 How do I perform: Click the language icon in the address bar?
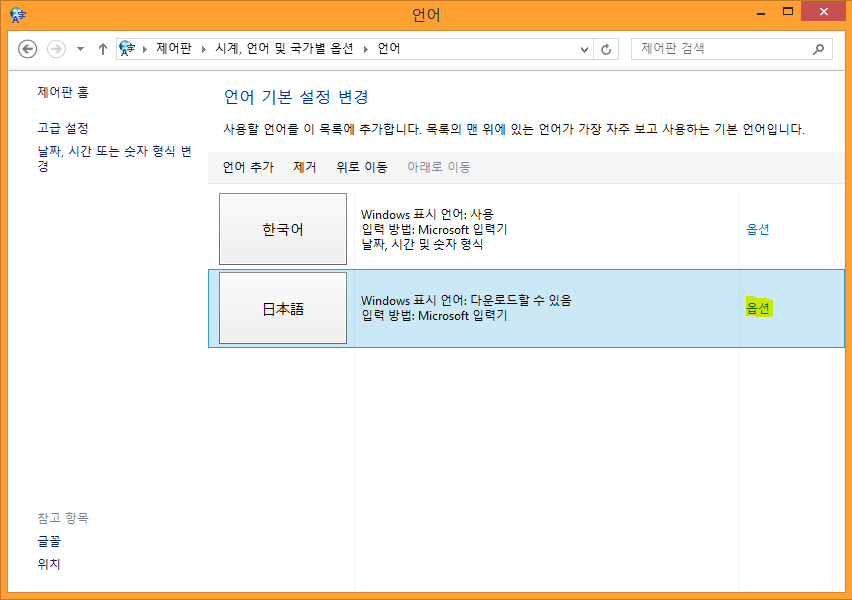(127, 48)
